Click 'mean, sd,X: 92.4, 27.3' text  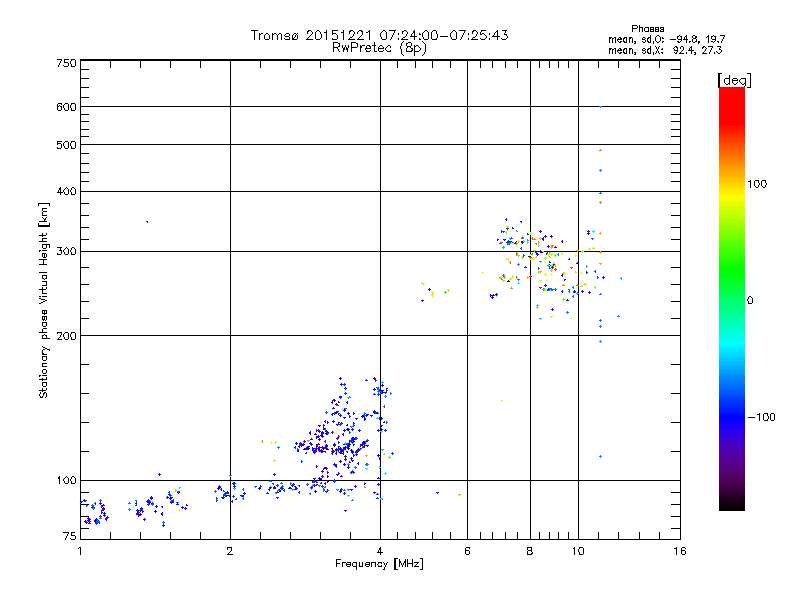665,51
